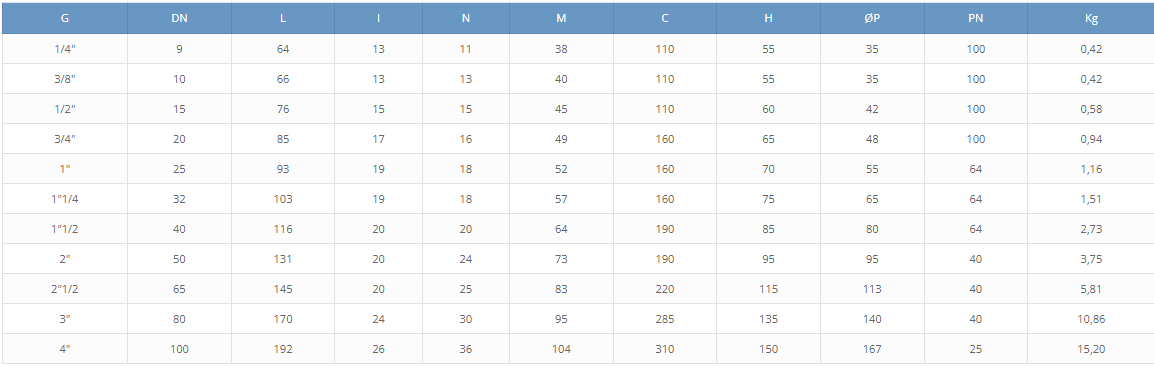Click the DN column header

(180, 18)
